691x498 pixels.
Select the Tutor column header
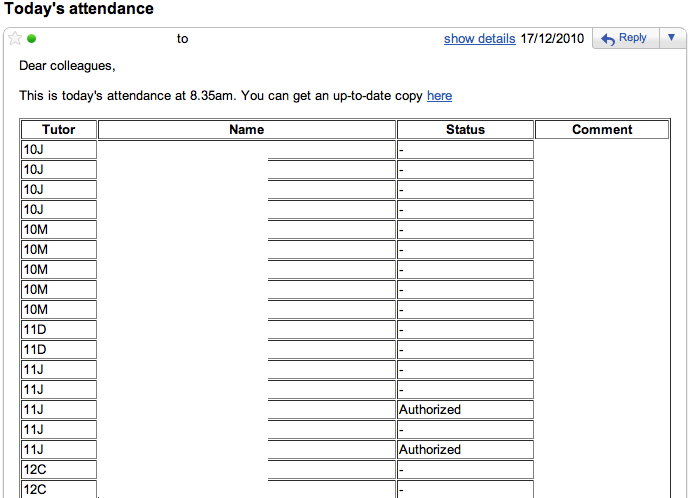click(x=59, y=129)
